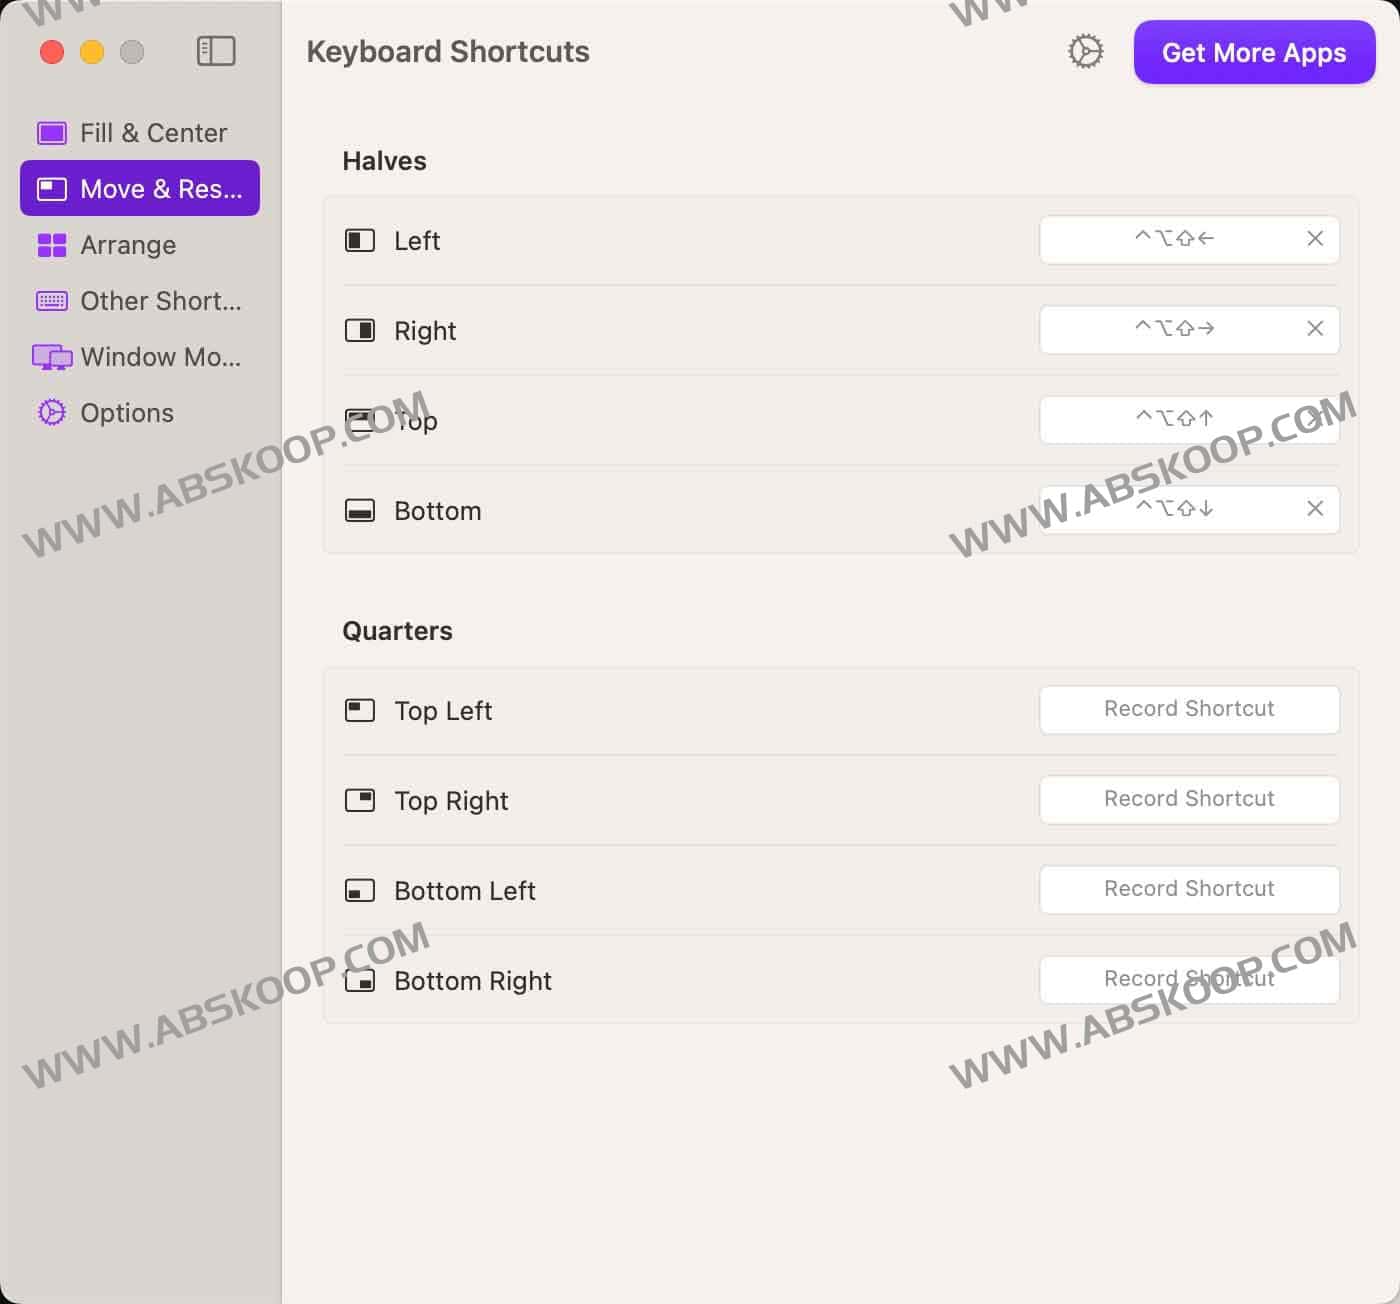The width and height of the screenshot is (1400, 1304).
Task: Select the Window Modes sidebar icon
Action: [x=51, y=356]
